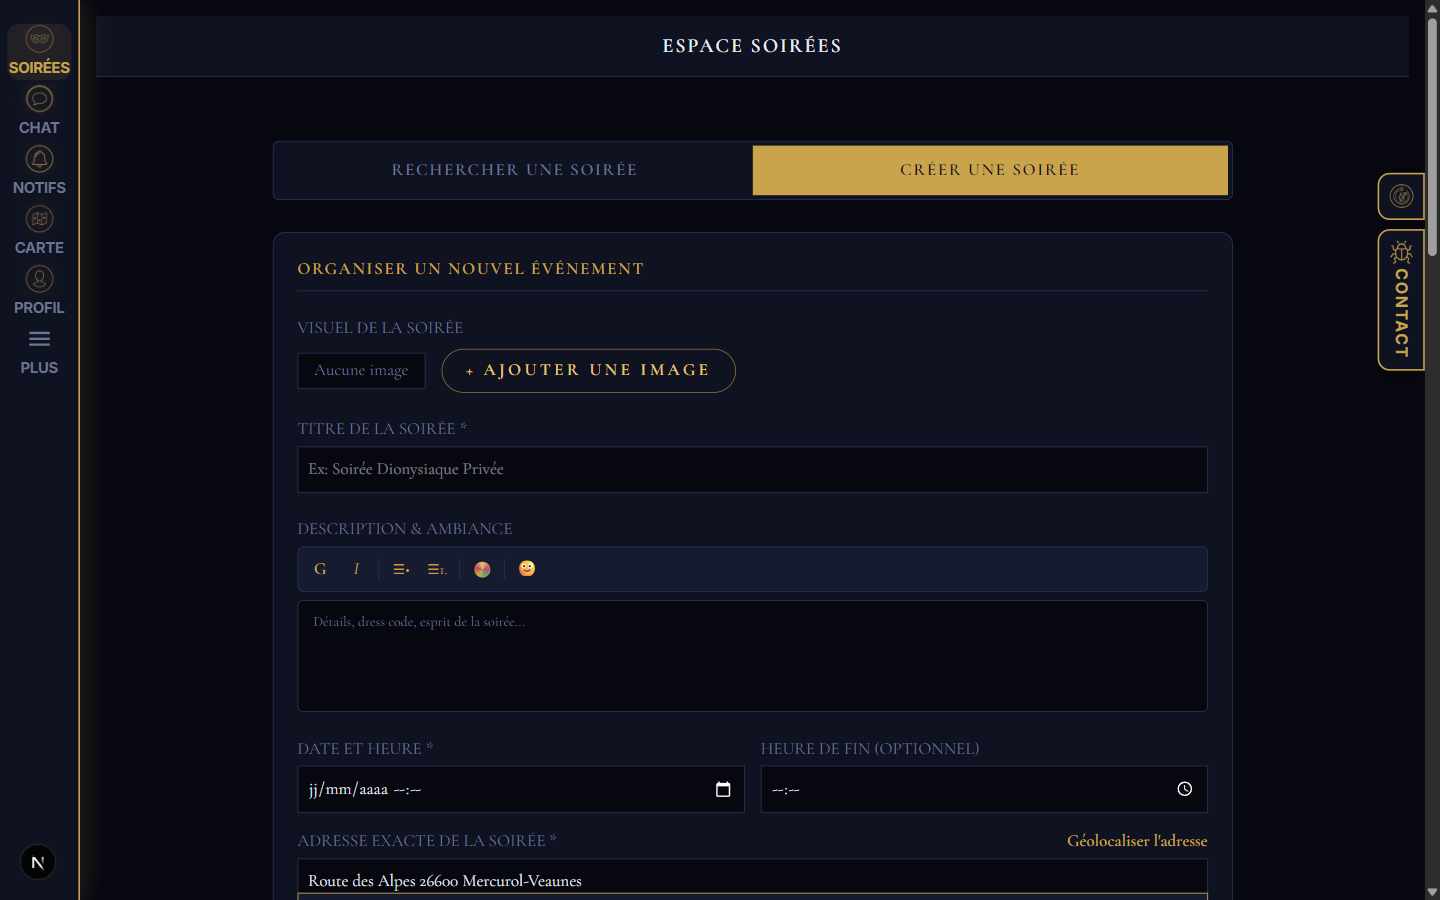Open the emoji picker in description toolbar
The width and height of the screenshot is (1440, 900).
coord(527,568)
